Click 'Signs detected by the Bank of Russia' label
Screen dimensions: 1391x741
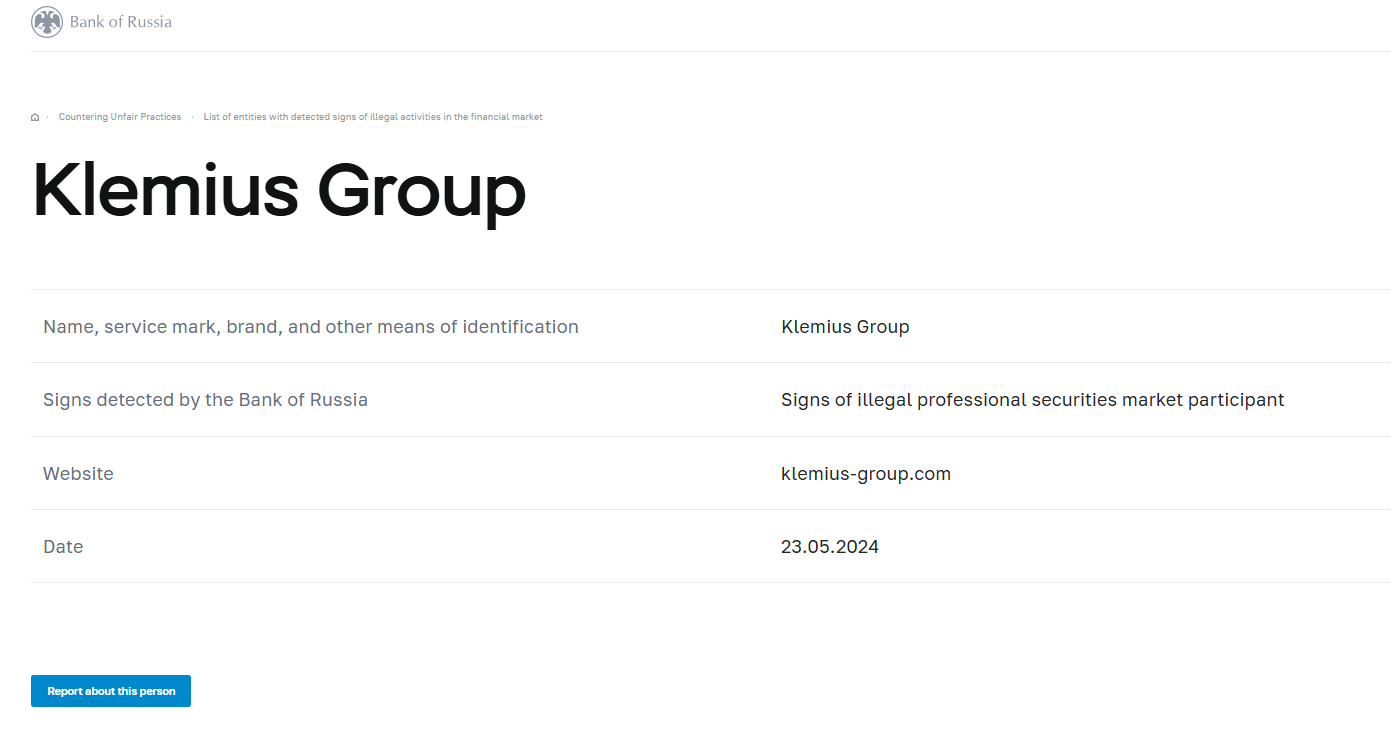point(205,400)
